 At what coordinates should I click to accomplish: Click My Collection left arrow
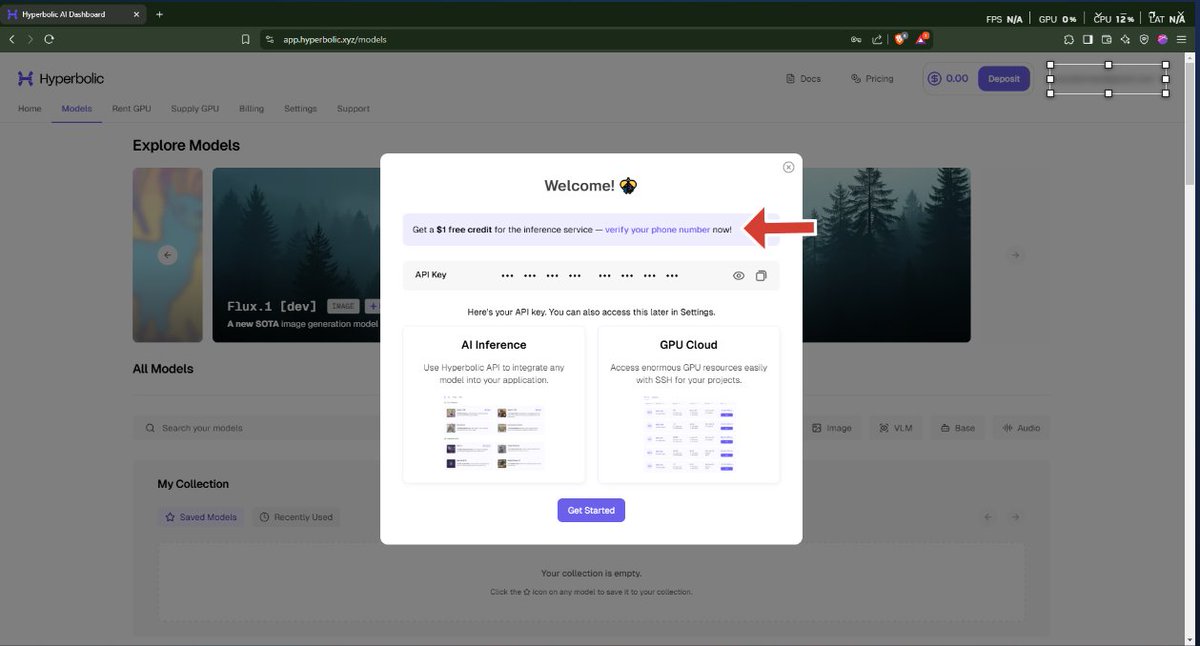click(988, 517)
